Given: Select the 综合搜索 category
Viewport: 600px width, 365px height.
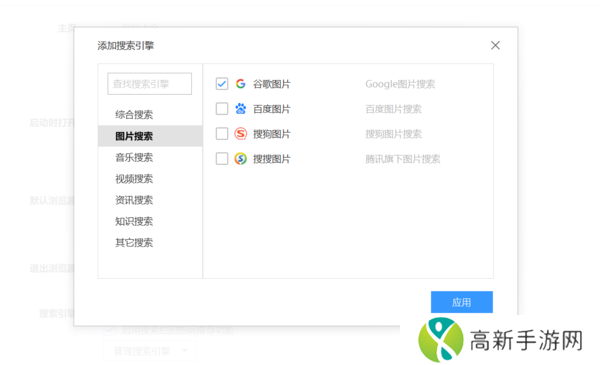Looking at the screenshot, I should coord(150,114).
